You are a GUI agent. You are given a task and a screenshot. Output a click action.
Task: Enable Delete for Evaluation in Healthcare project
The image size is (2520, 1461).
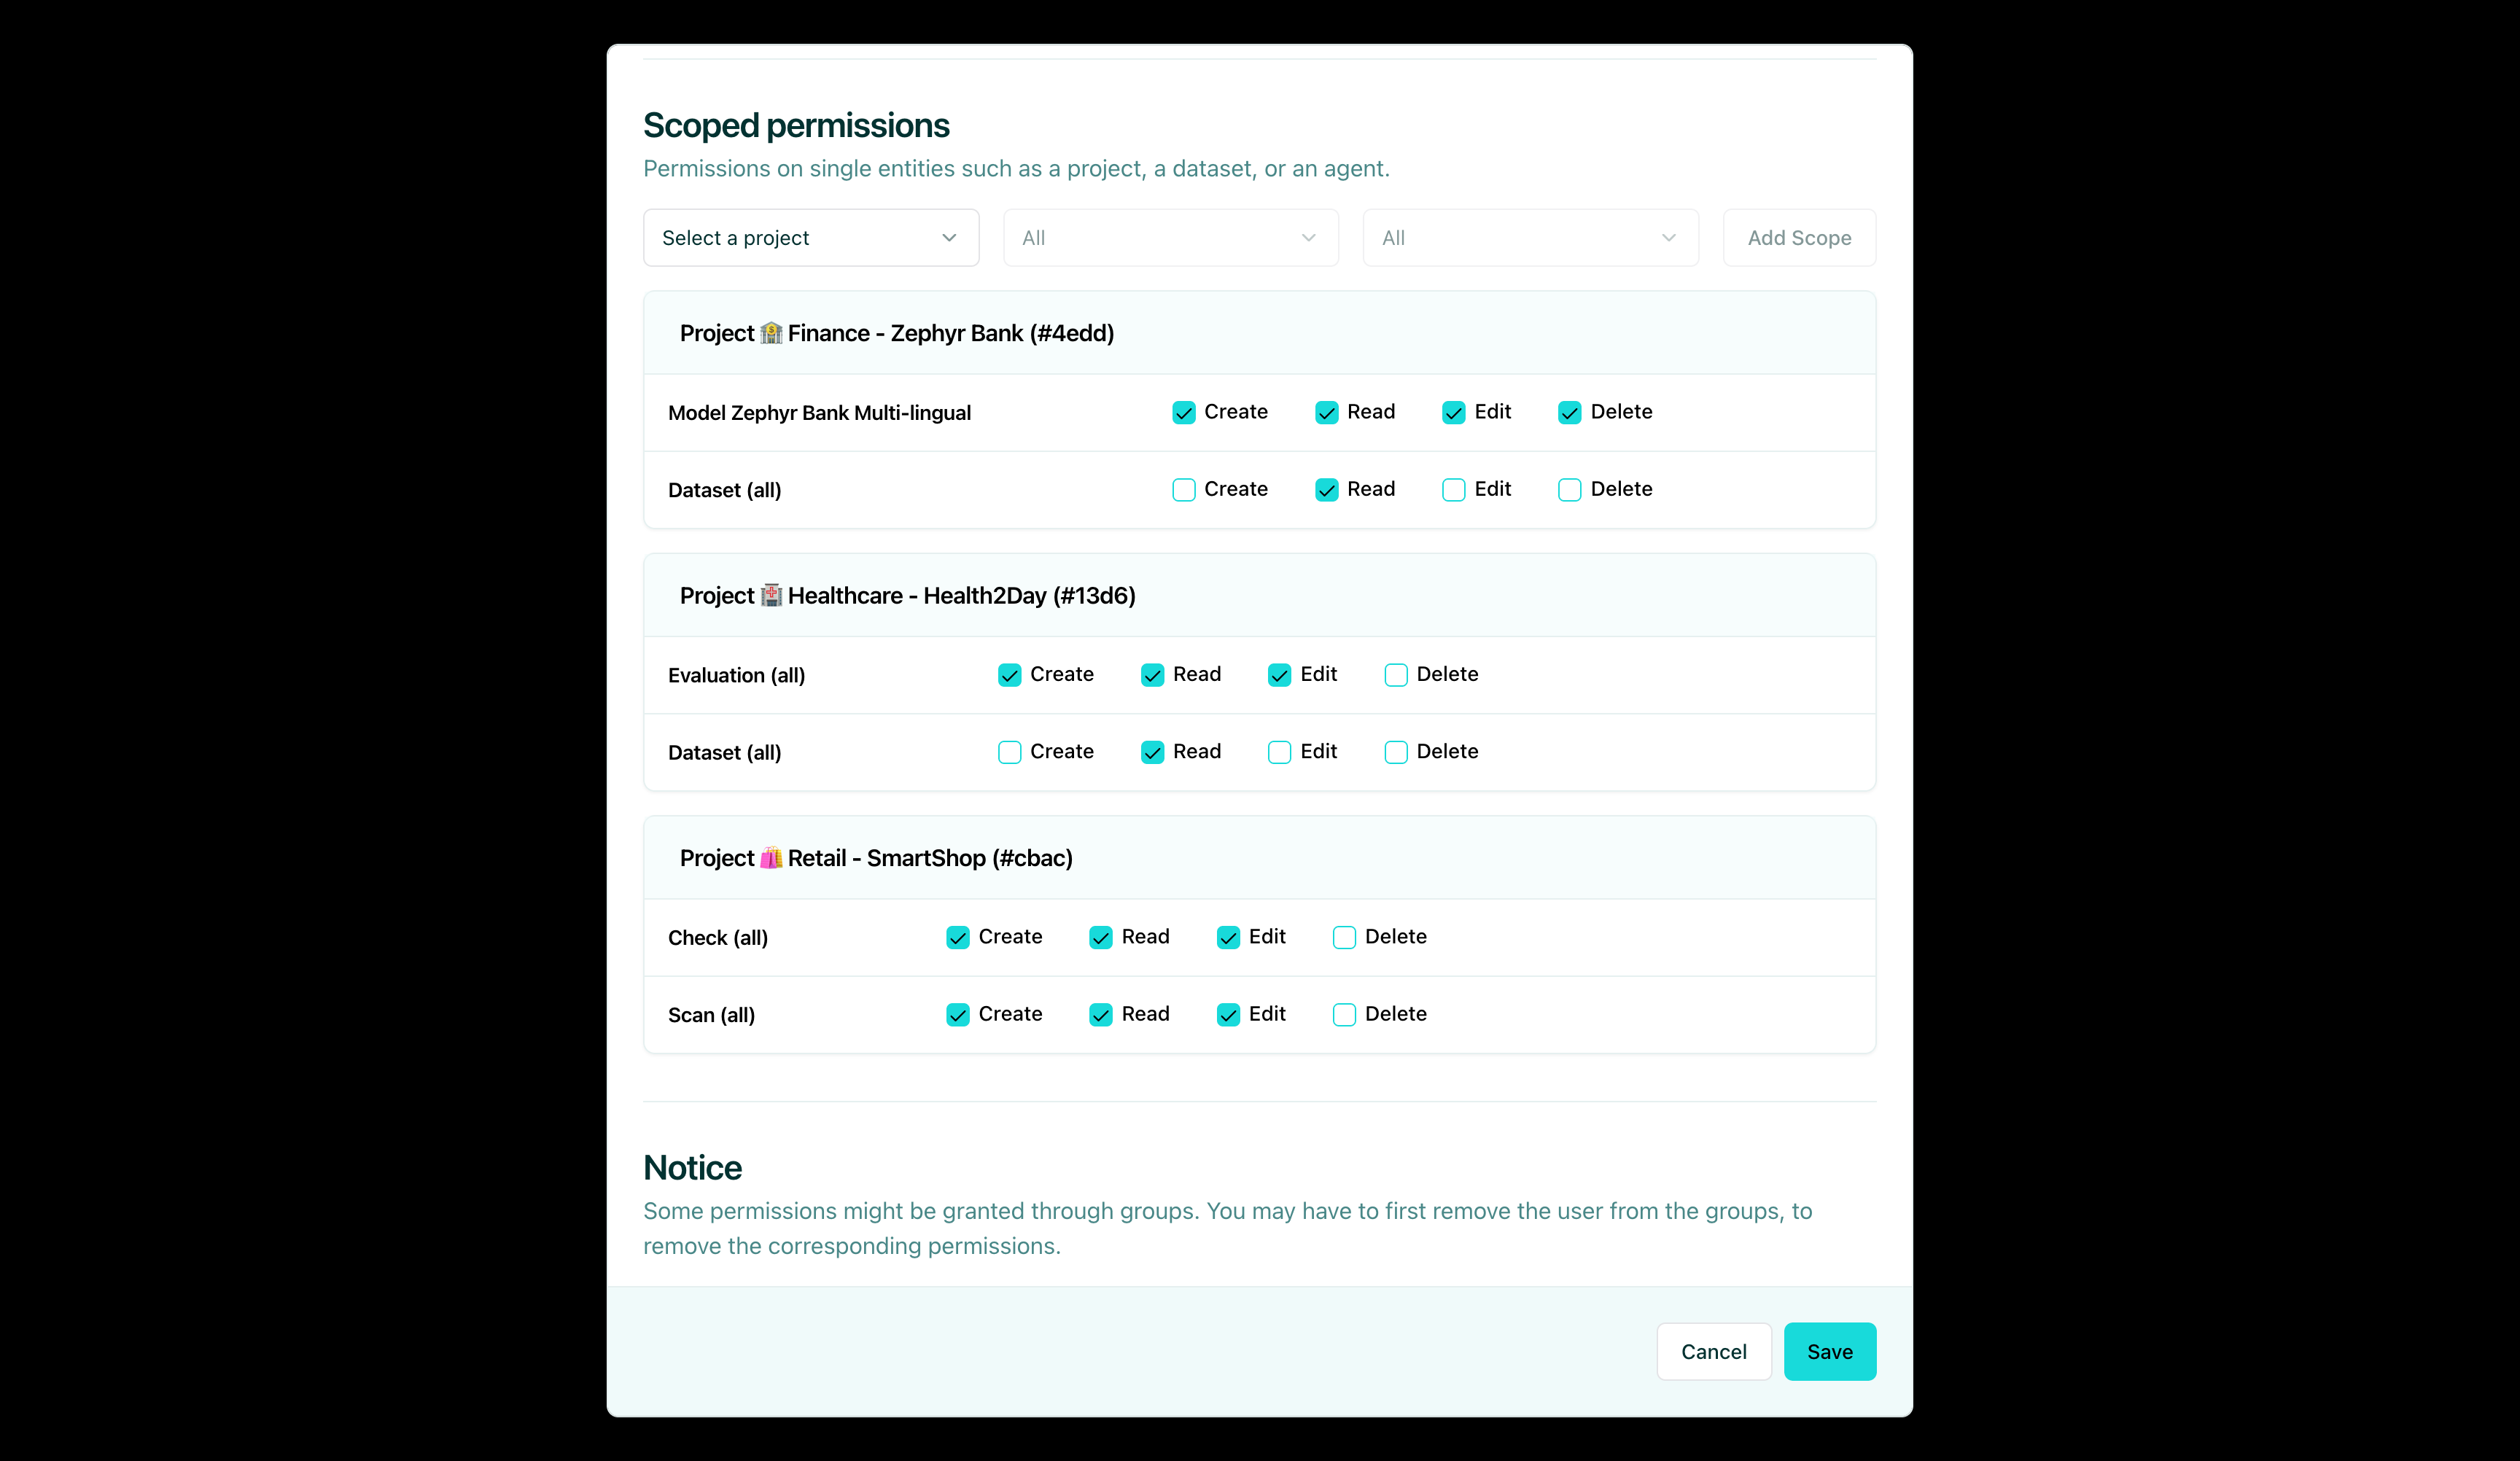point(1395,675)
